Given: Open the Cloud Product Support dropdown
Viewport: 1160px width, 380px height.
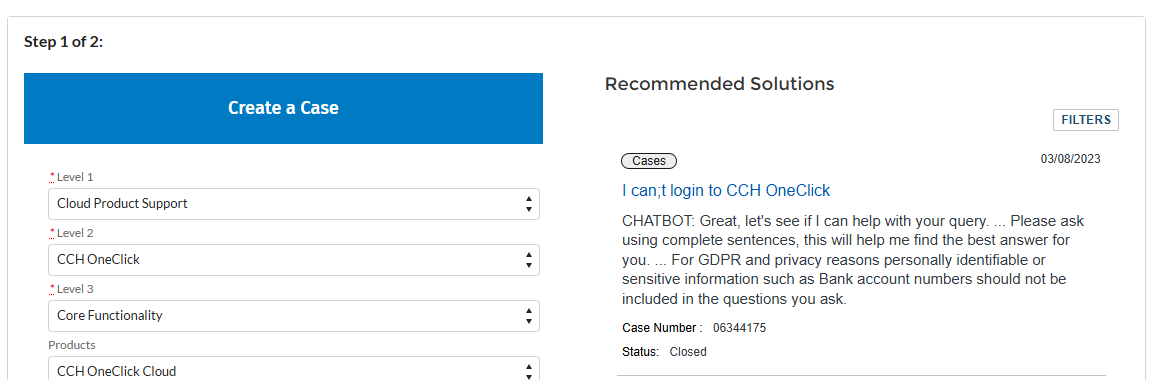Looking at the screenshot, I should click(x=294, y=204).
